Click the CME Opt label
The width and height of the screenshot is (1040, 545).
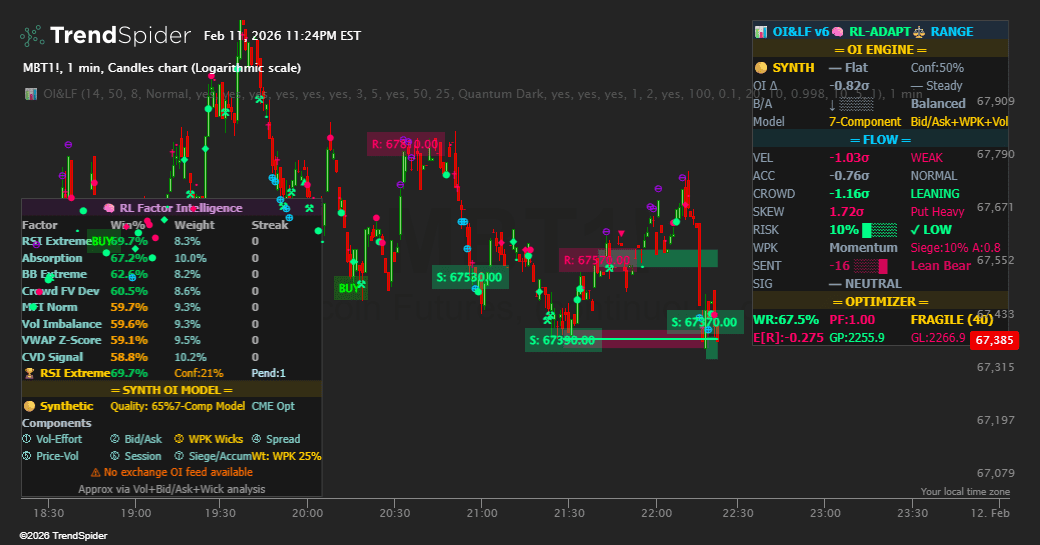coord(273,406)
